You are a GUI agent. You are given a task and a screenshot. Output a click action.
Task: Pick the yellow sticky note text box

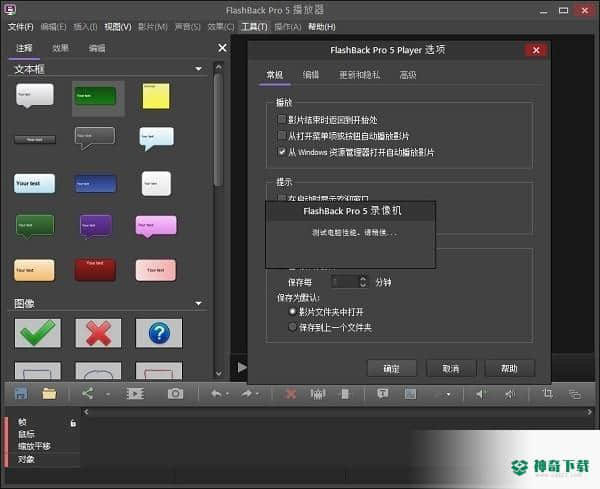tap(156, 96)
